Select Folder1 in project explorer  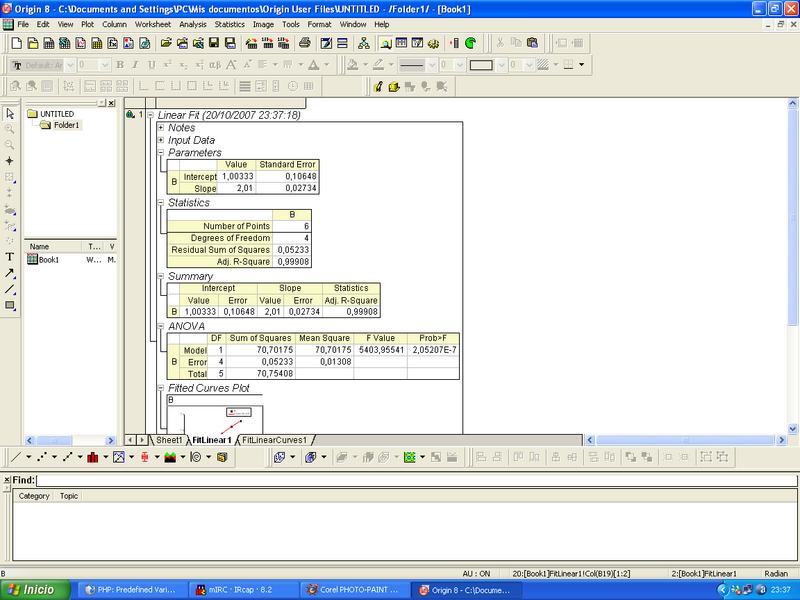(x=66, y=125)
